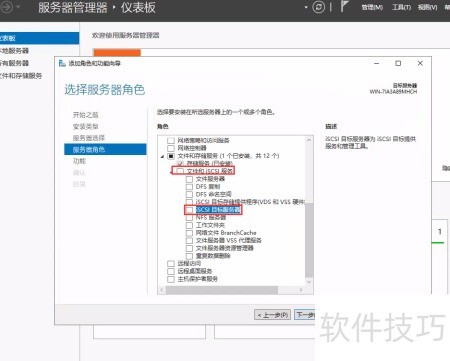Screen dimensions: 450x361
Task: Click the forward navigation arrow in header
Action: [7, 7]
